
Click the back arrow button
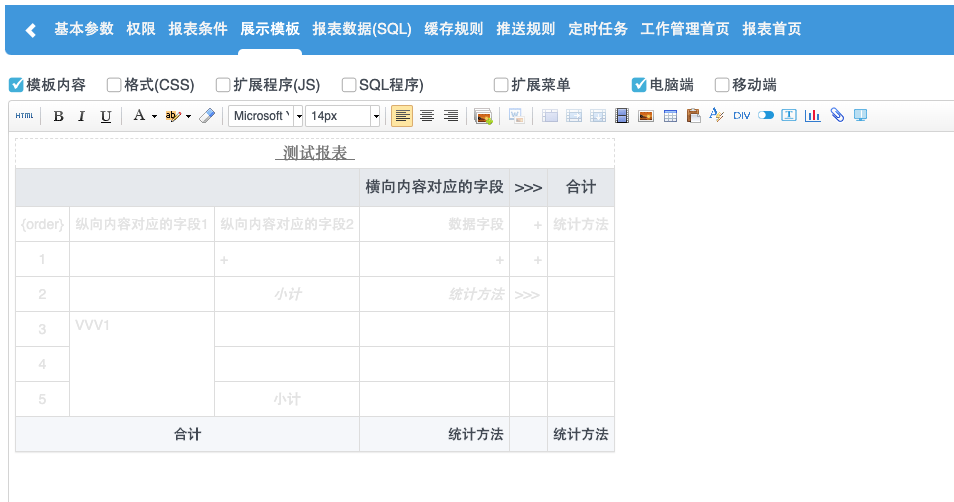coord(30,30)
